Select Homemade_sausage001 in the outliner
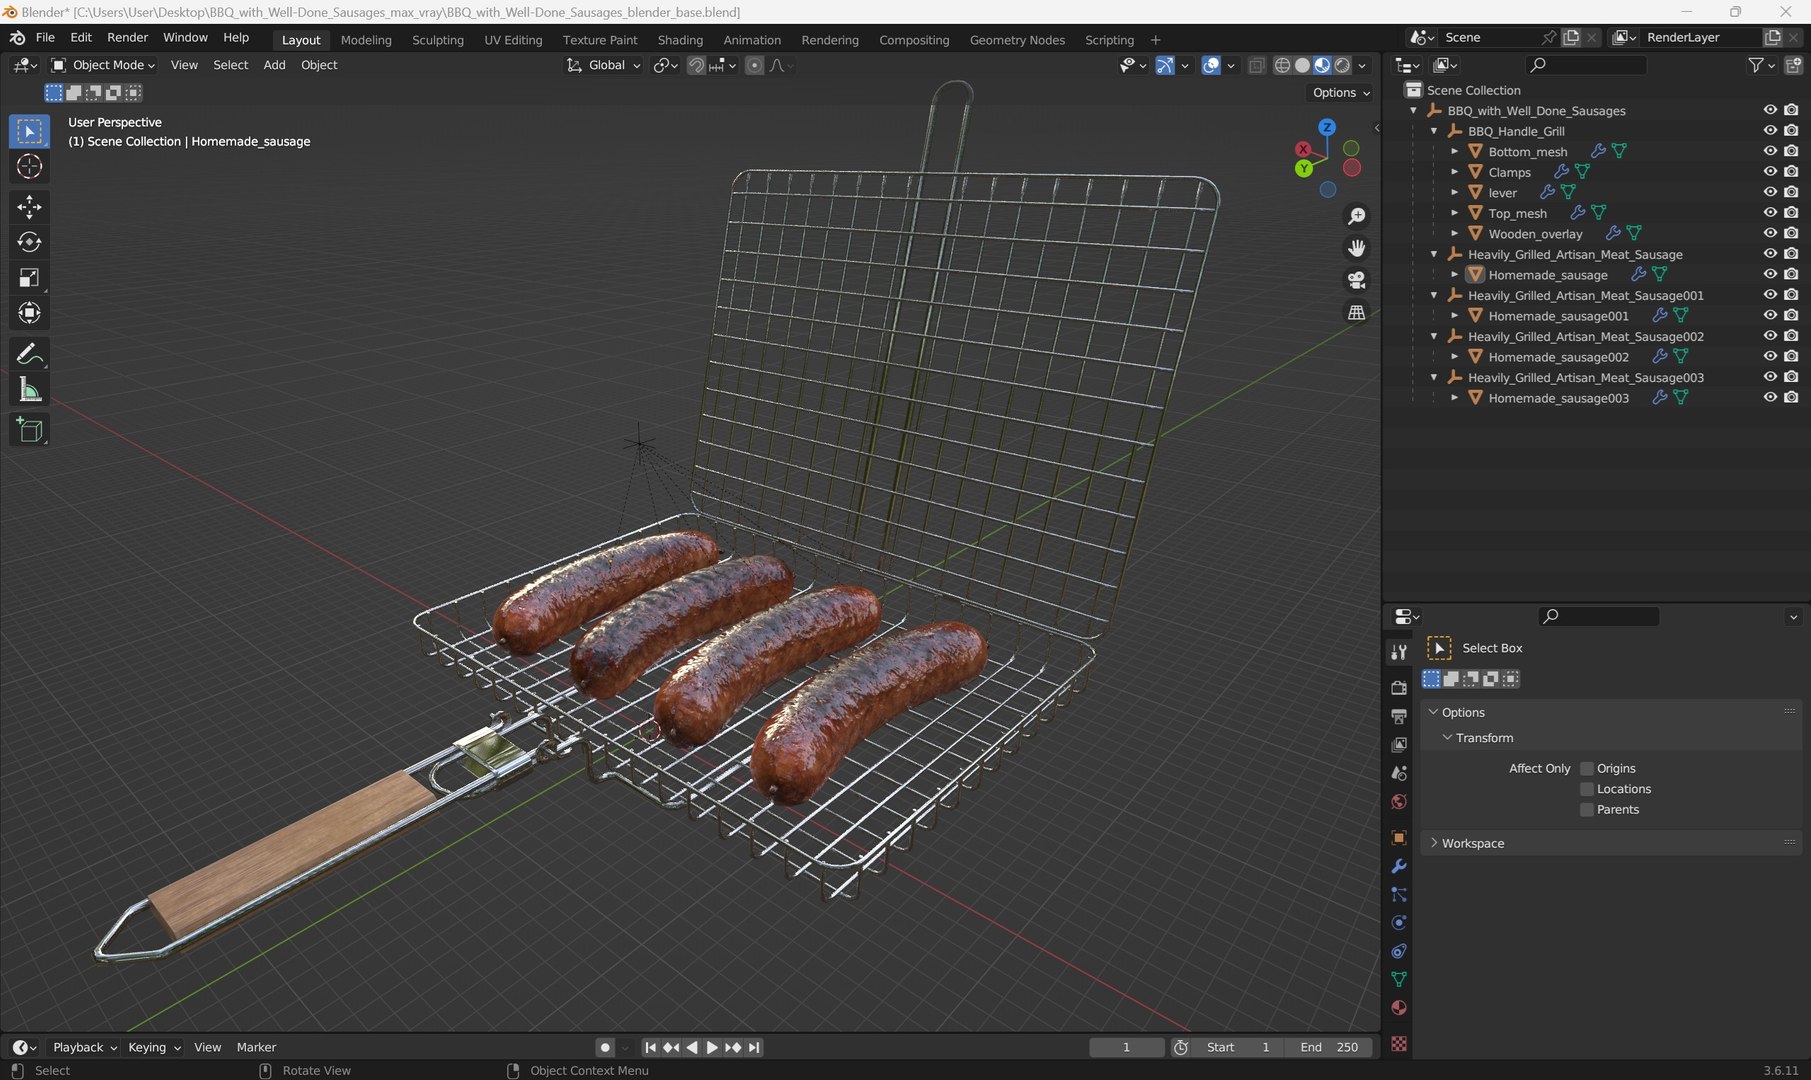1811x1080 pixels. coord(1558,316)
